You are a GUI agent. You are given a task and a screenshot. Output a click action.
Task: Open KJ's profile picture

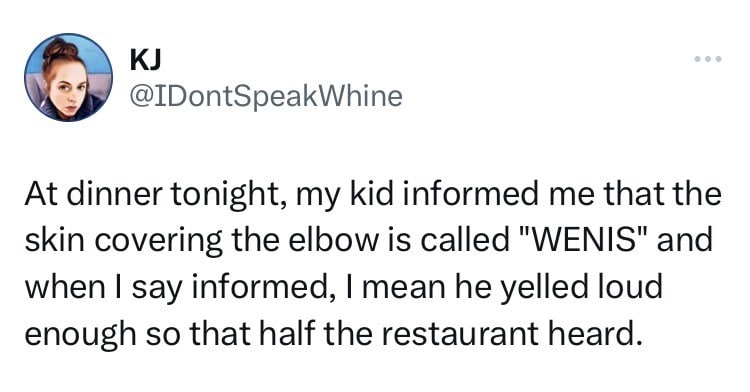coord(68,77)
